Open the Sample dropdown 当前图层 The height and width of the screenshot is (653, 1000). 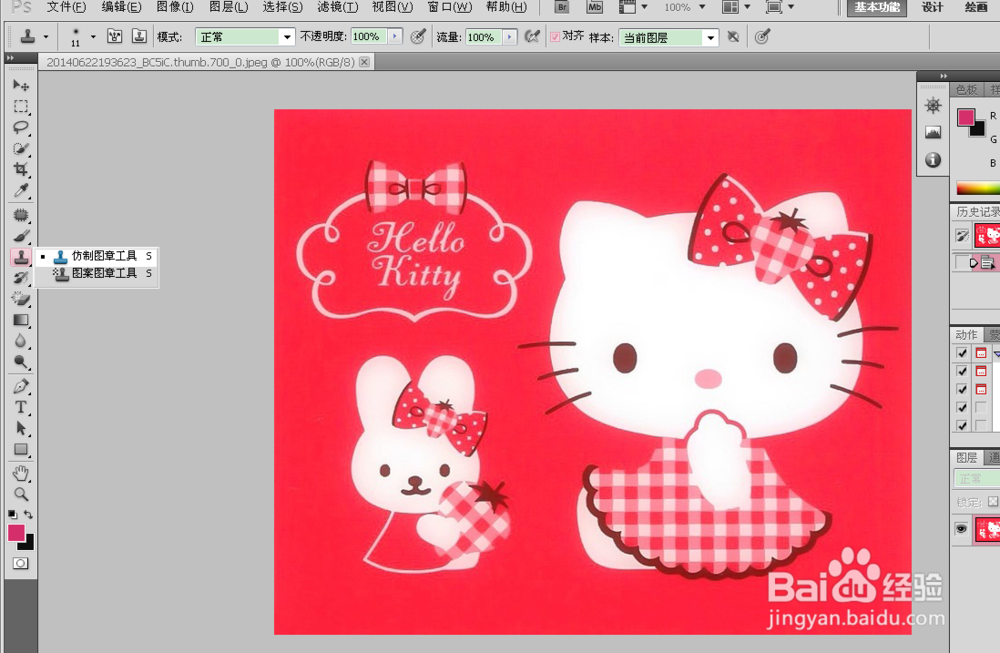(x=668, y=38)
